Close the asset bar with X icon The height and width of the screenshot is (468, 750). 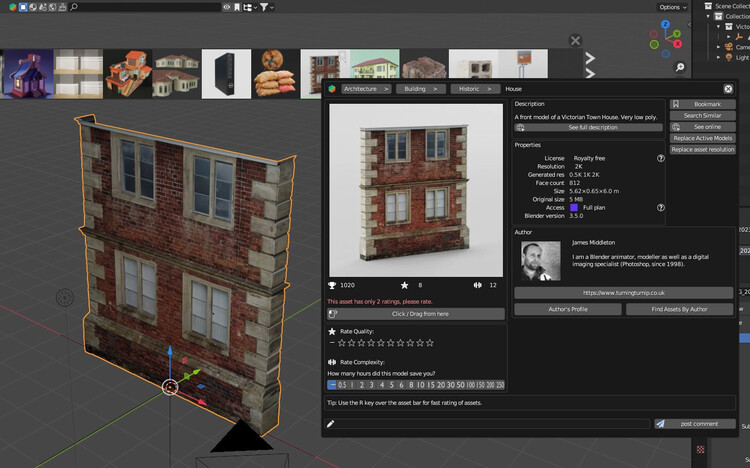575,41
